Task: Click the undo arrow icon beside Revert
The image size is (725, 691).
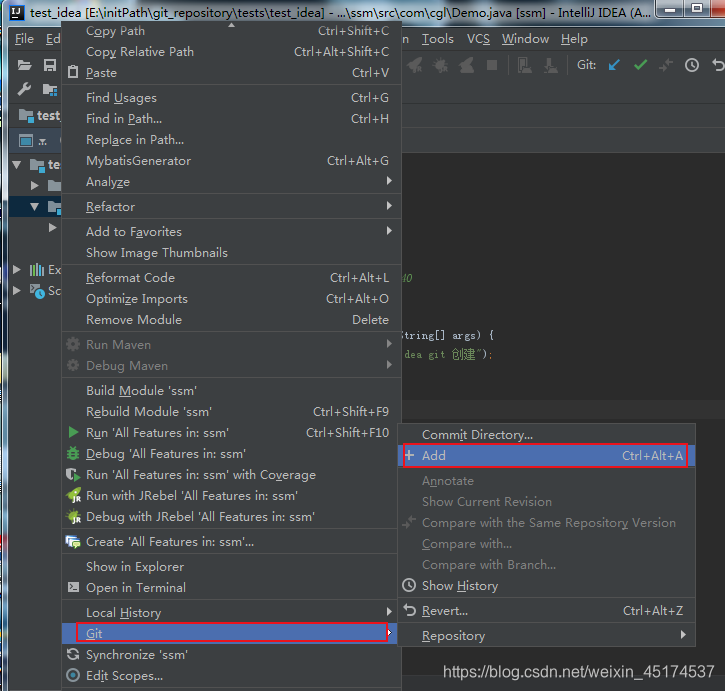Action: (x=409, y=610)
